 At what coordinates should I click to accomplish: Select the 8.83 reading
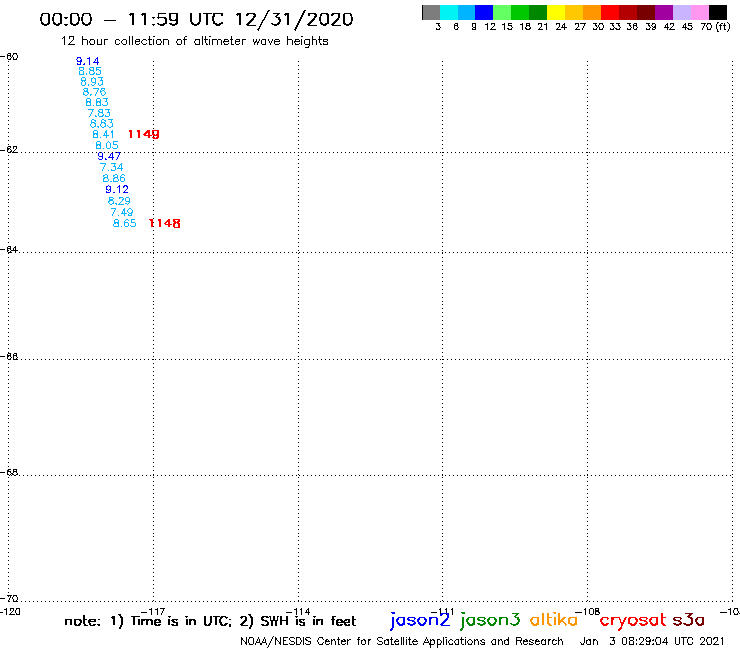coord(97,102)
